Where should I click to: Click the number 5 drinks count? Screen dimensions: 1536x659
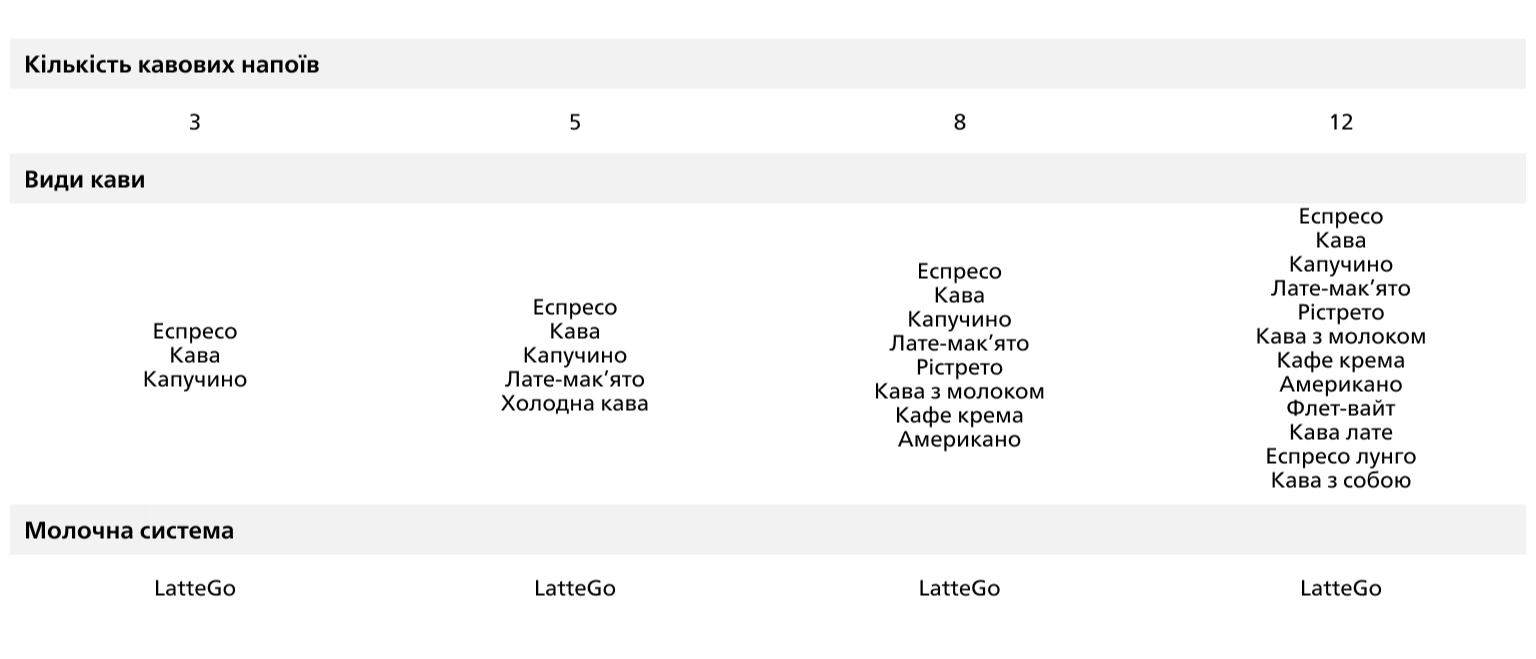click(575, 122)
